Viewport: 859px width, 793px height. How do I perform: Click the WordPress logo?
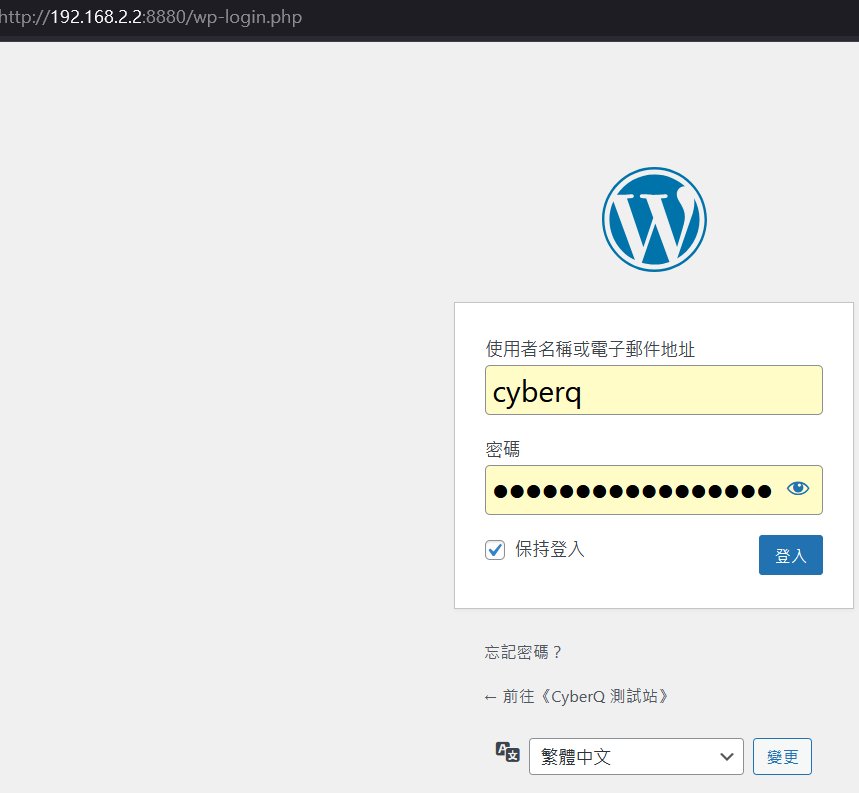pos(654,219)
